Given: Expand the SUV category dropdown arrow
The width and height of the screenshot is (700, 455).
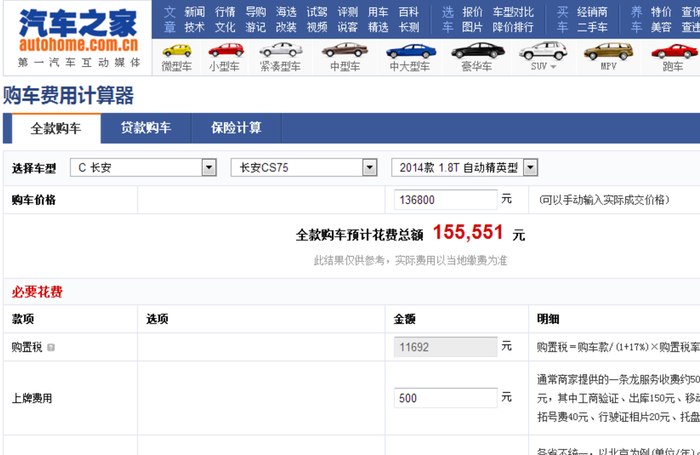Looking at the screenshot, I should click(554, 67).
